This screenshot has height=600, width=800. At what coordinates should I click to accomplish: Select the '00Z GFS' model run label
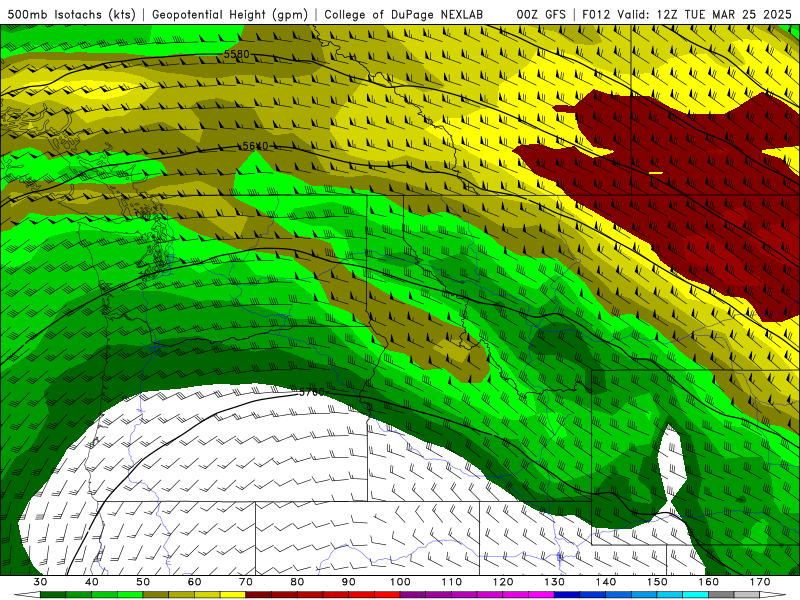point(541,15)
